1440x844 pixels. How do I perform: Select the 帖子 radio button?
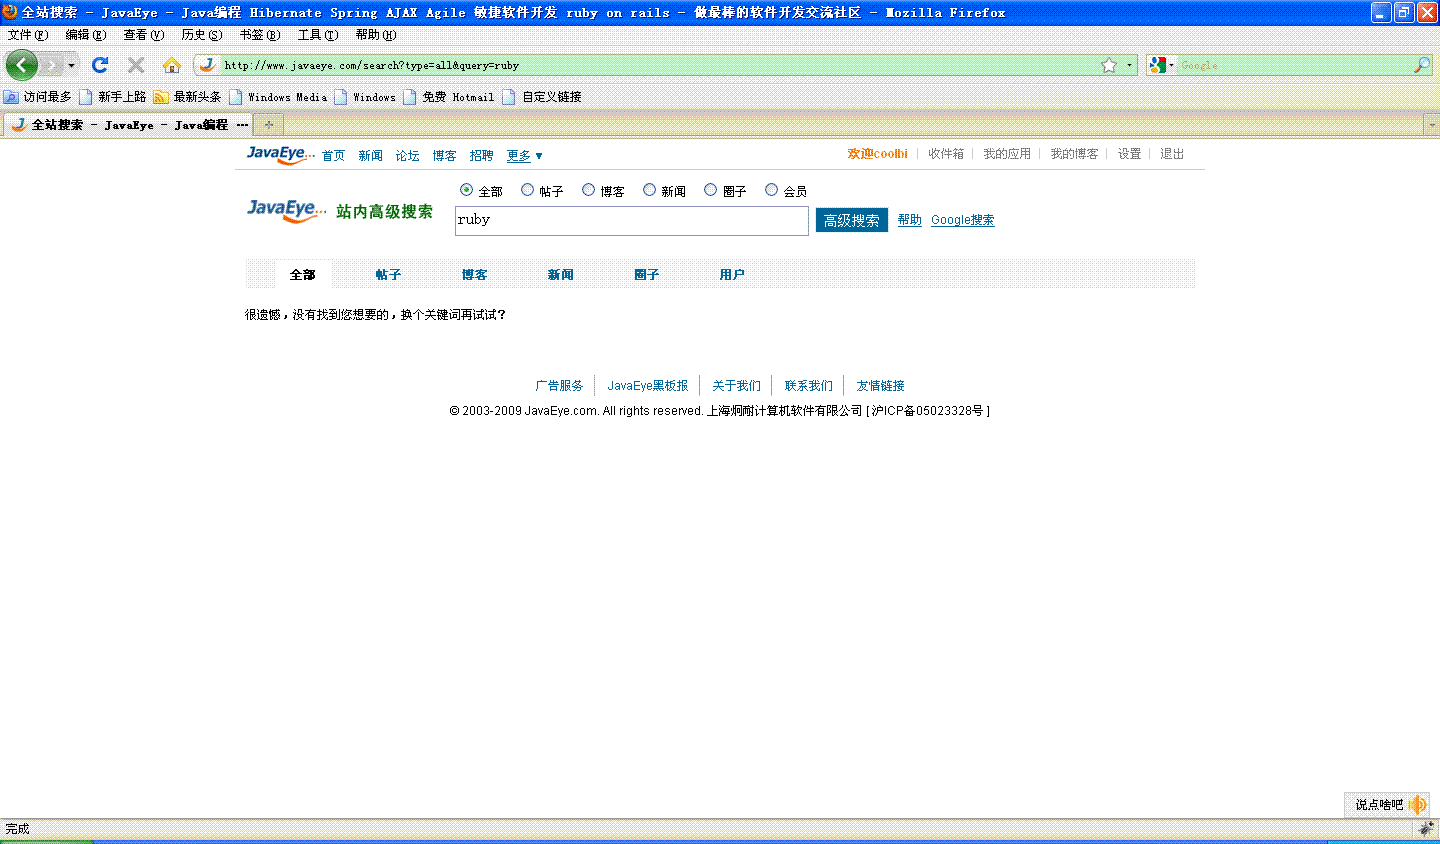coord(527,190)
